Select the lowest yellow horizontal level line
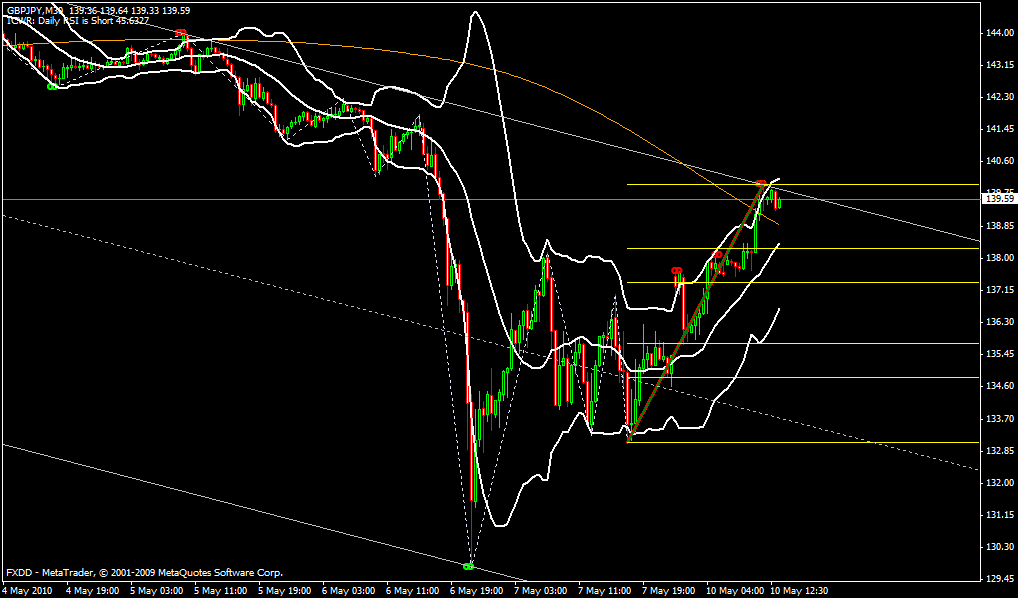 (800, 442)
